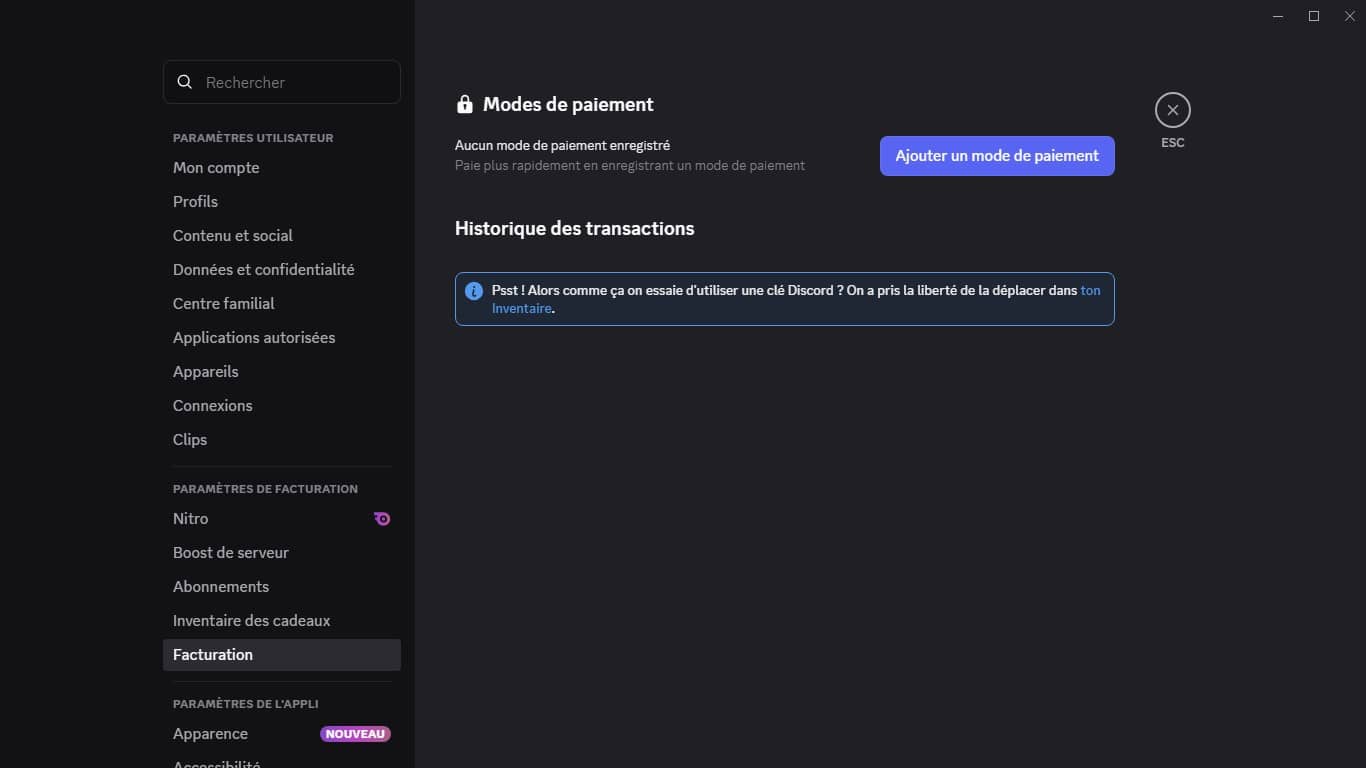The image size is (1366, 768).
Task: Click the ESC close circle icon
Action: pos(1172,110)
